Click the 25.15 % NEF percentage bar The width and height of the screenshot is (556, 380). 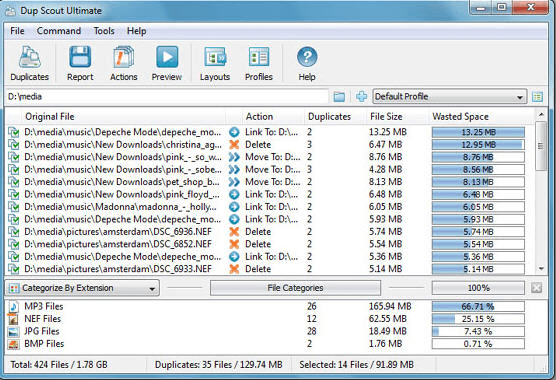pyautogui.click(x=478, y=319)
